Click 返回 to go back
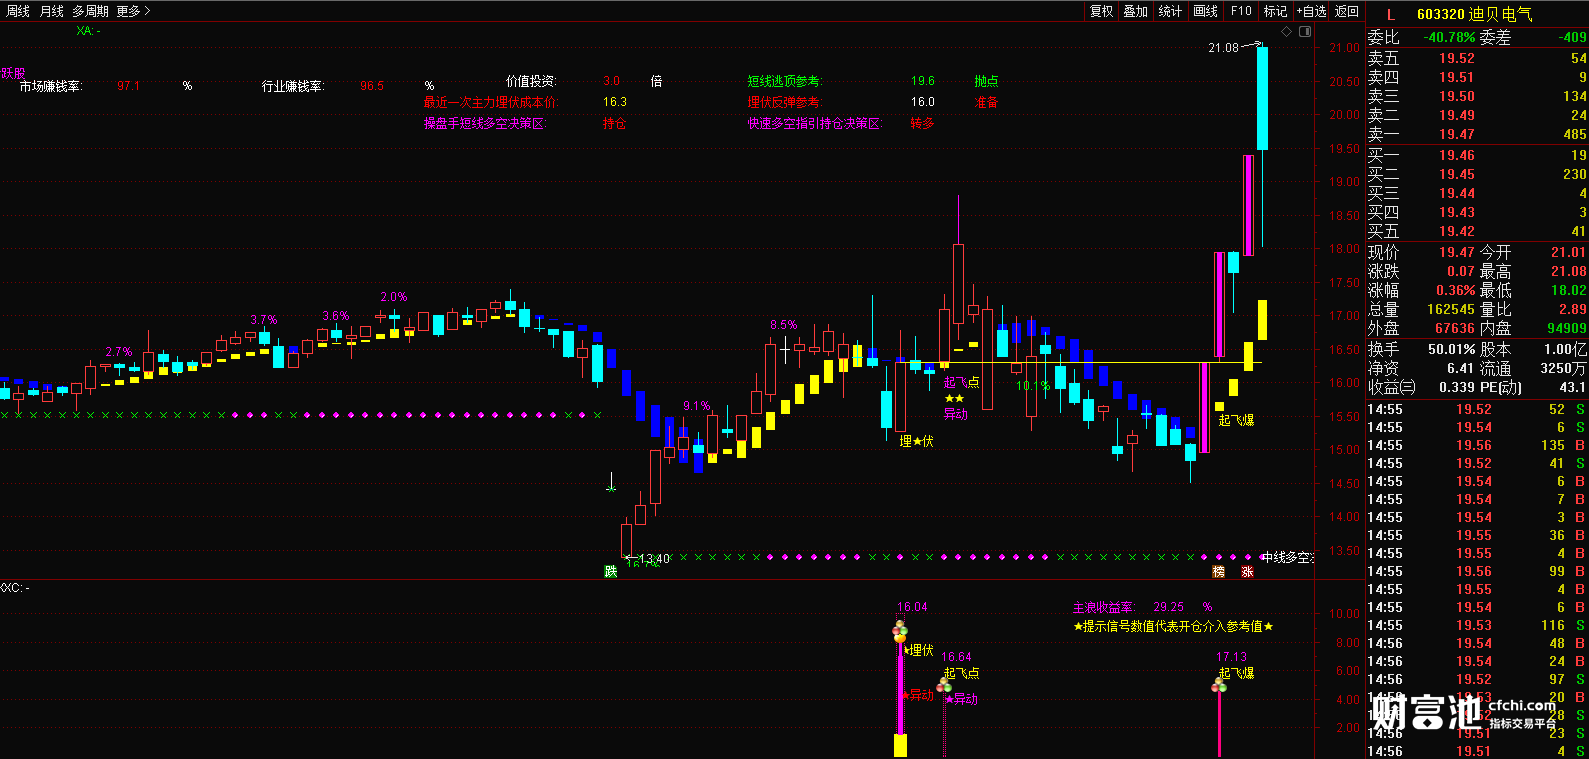The width and height of the screenshot is (1589, 759). click(1347, 11)
